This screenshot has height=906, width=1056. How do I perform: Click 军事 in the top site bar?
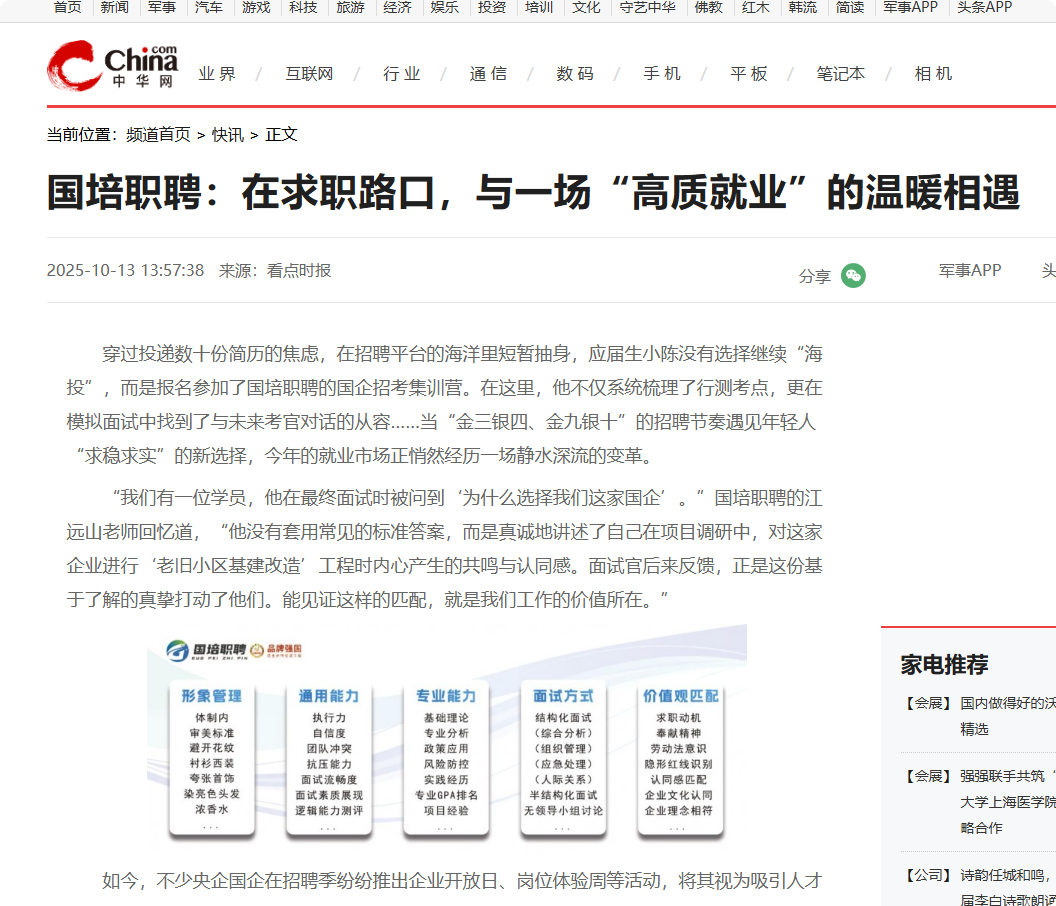click(162, 7)
